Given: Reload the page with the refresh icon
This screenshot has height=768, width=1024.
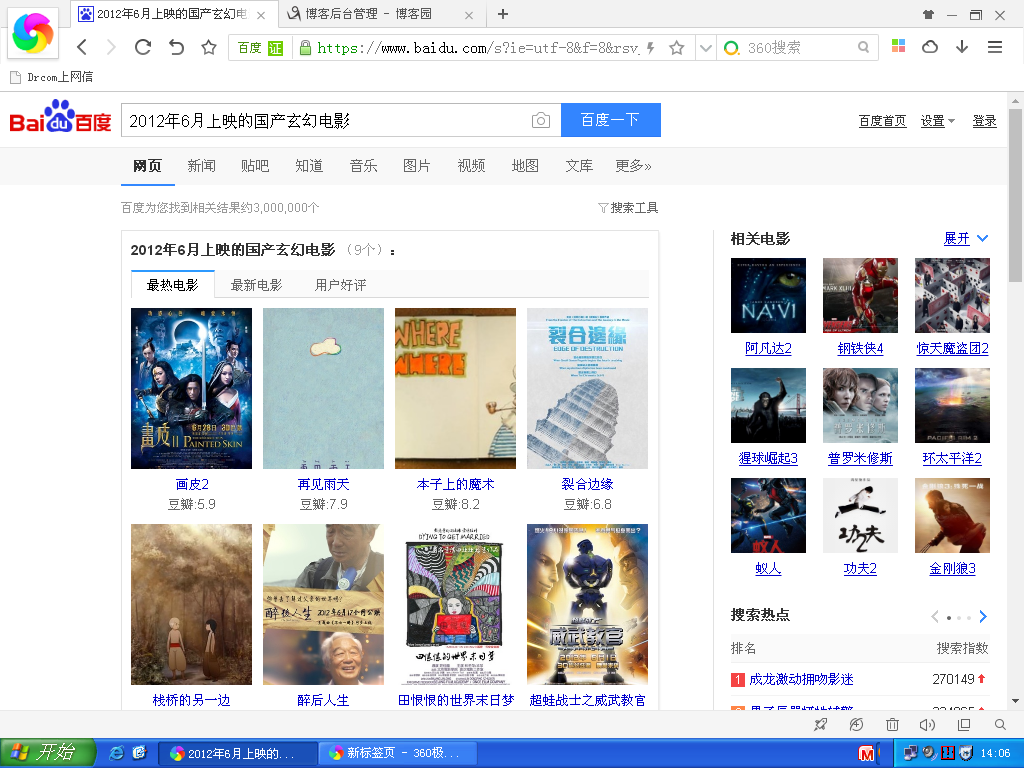Looking at the screenshot, I should tap(143, 47).
